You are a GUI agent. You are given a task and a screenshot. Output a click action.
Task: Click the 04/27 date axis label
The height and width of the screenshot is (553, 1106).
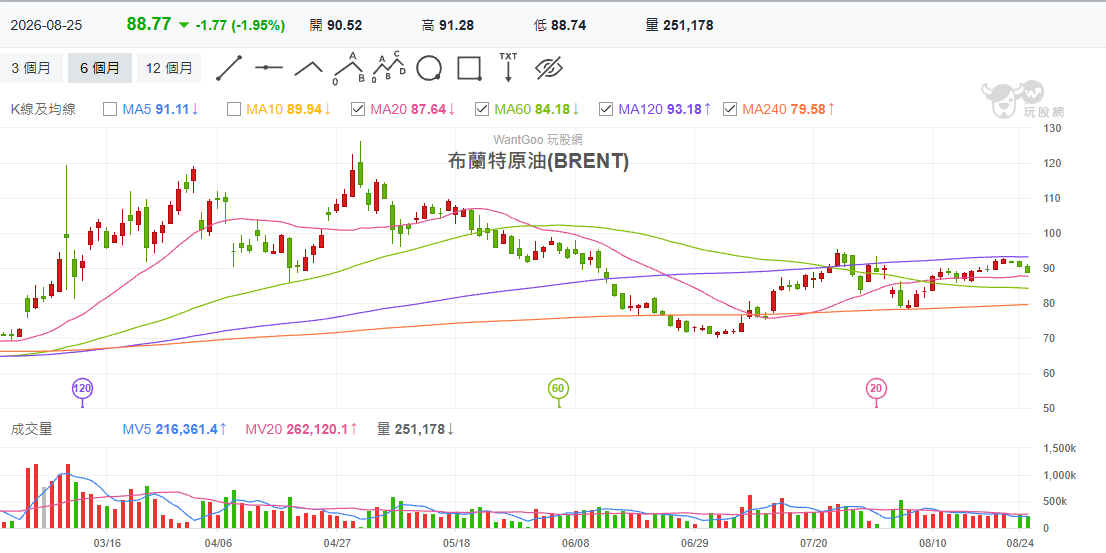(337, 543)
